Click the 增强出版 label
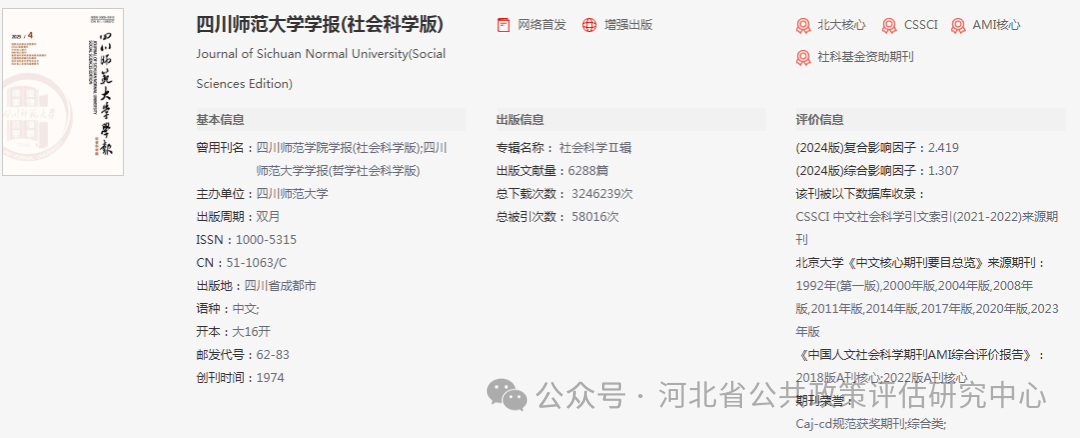 click(x=628, y=25)
